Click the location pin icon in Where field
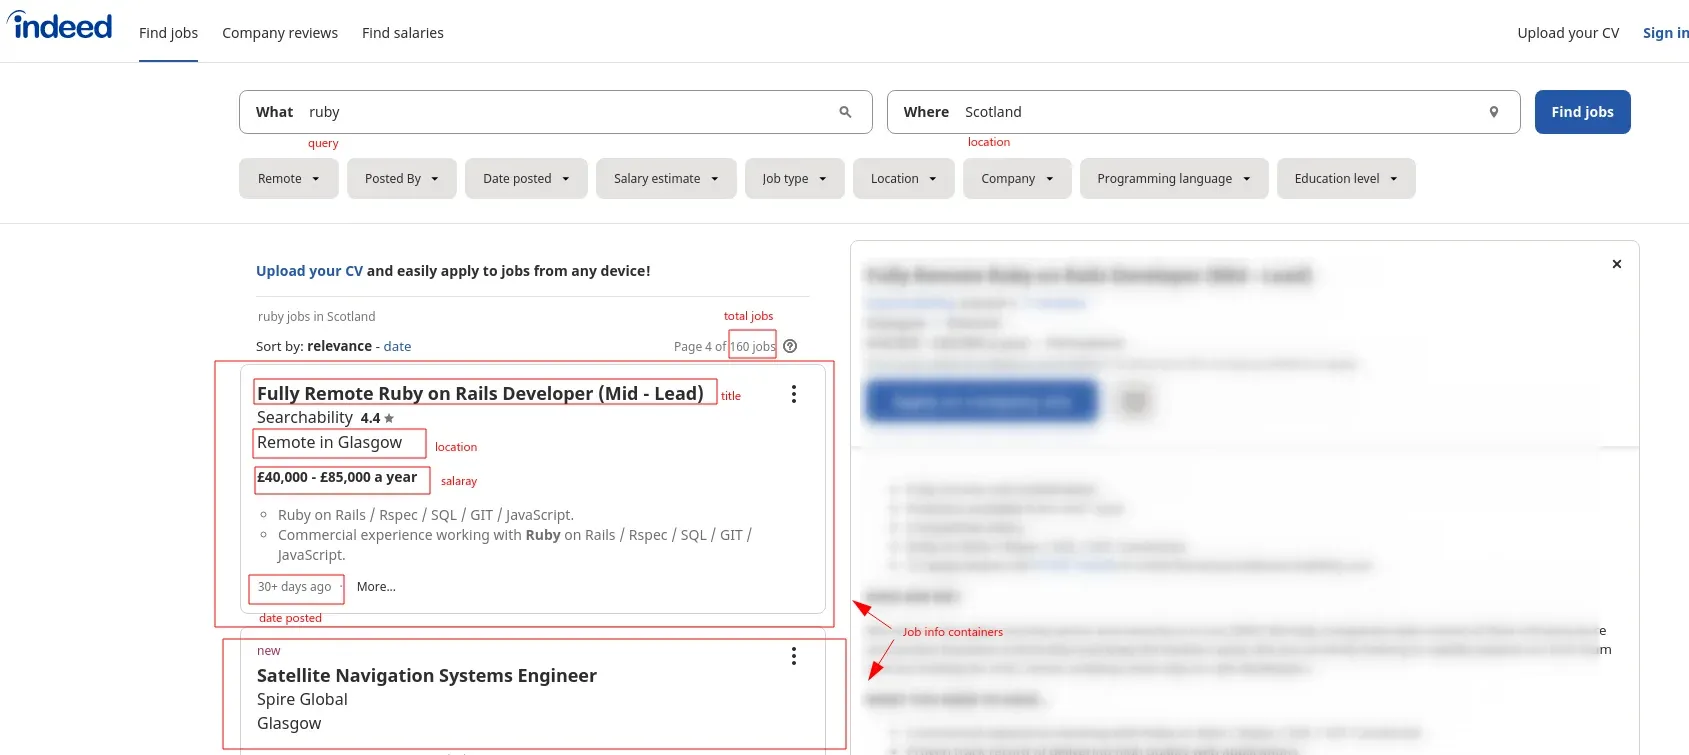The image size is (1689, 755). tap(1493, 112)
